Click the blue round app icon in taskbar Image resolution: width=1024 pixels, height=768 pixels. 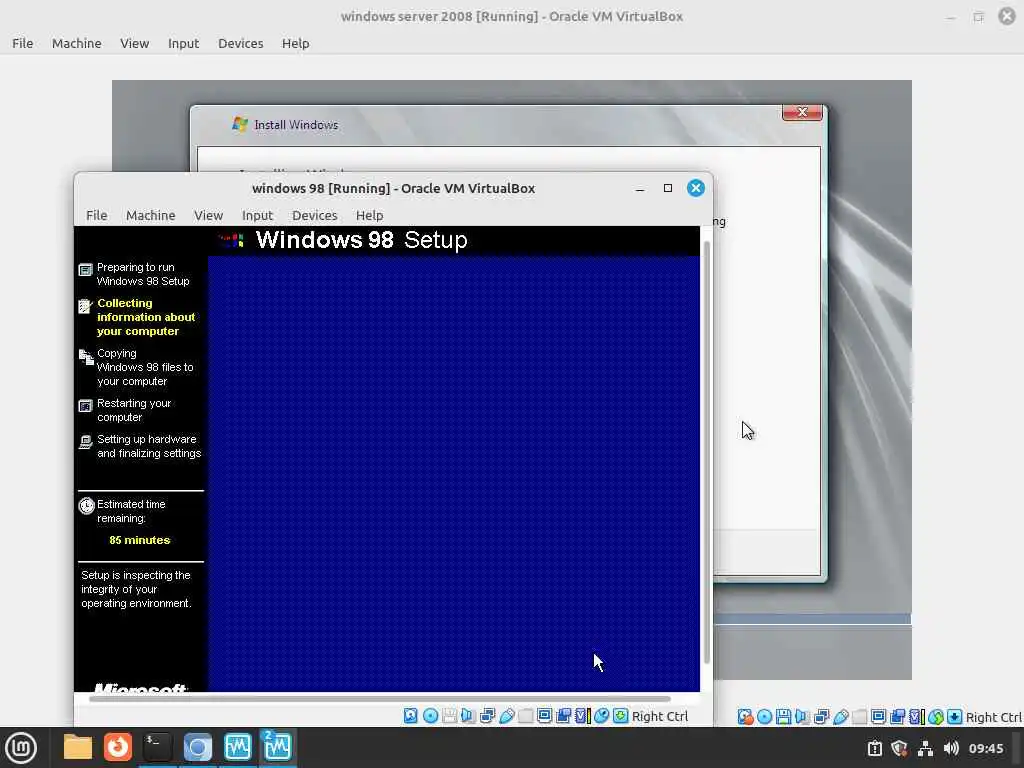click(x=197, y=748)
